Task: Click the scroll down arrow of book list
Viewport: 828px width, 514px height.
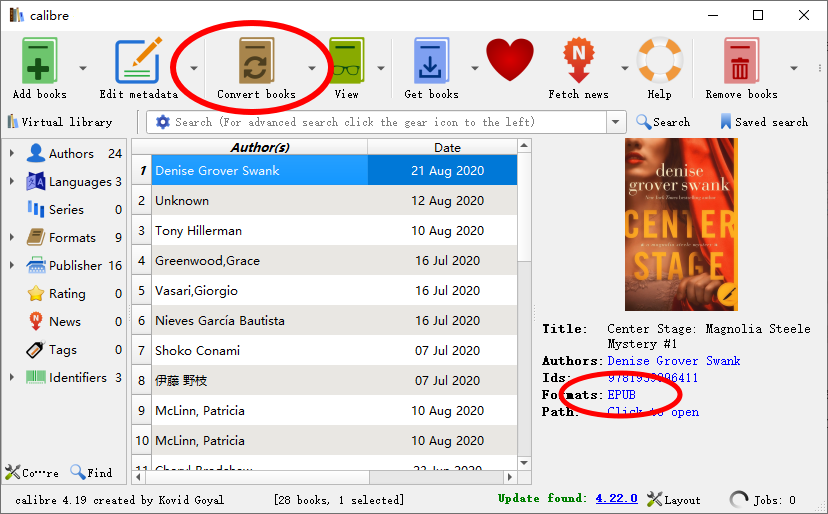Action: tap(524, 463)
